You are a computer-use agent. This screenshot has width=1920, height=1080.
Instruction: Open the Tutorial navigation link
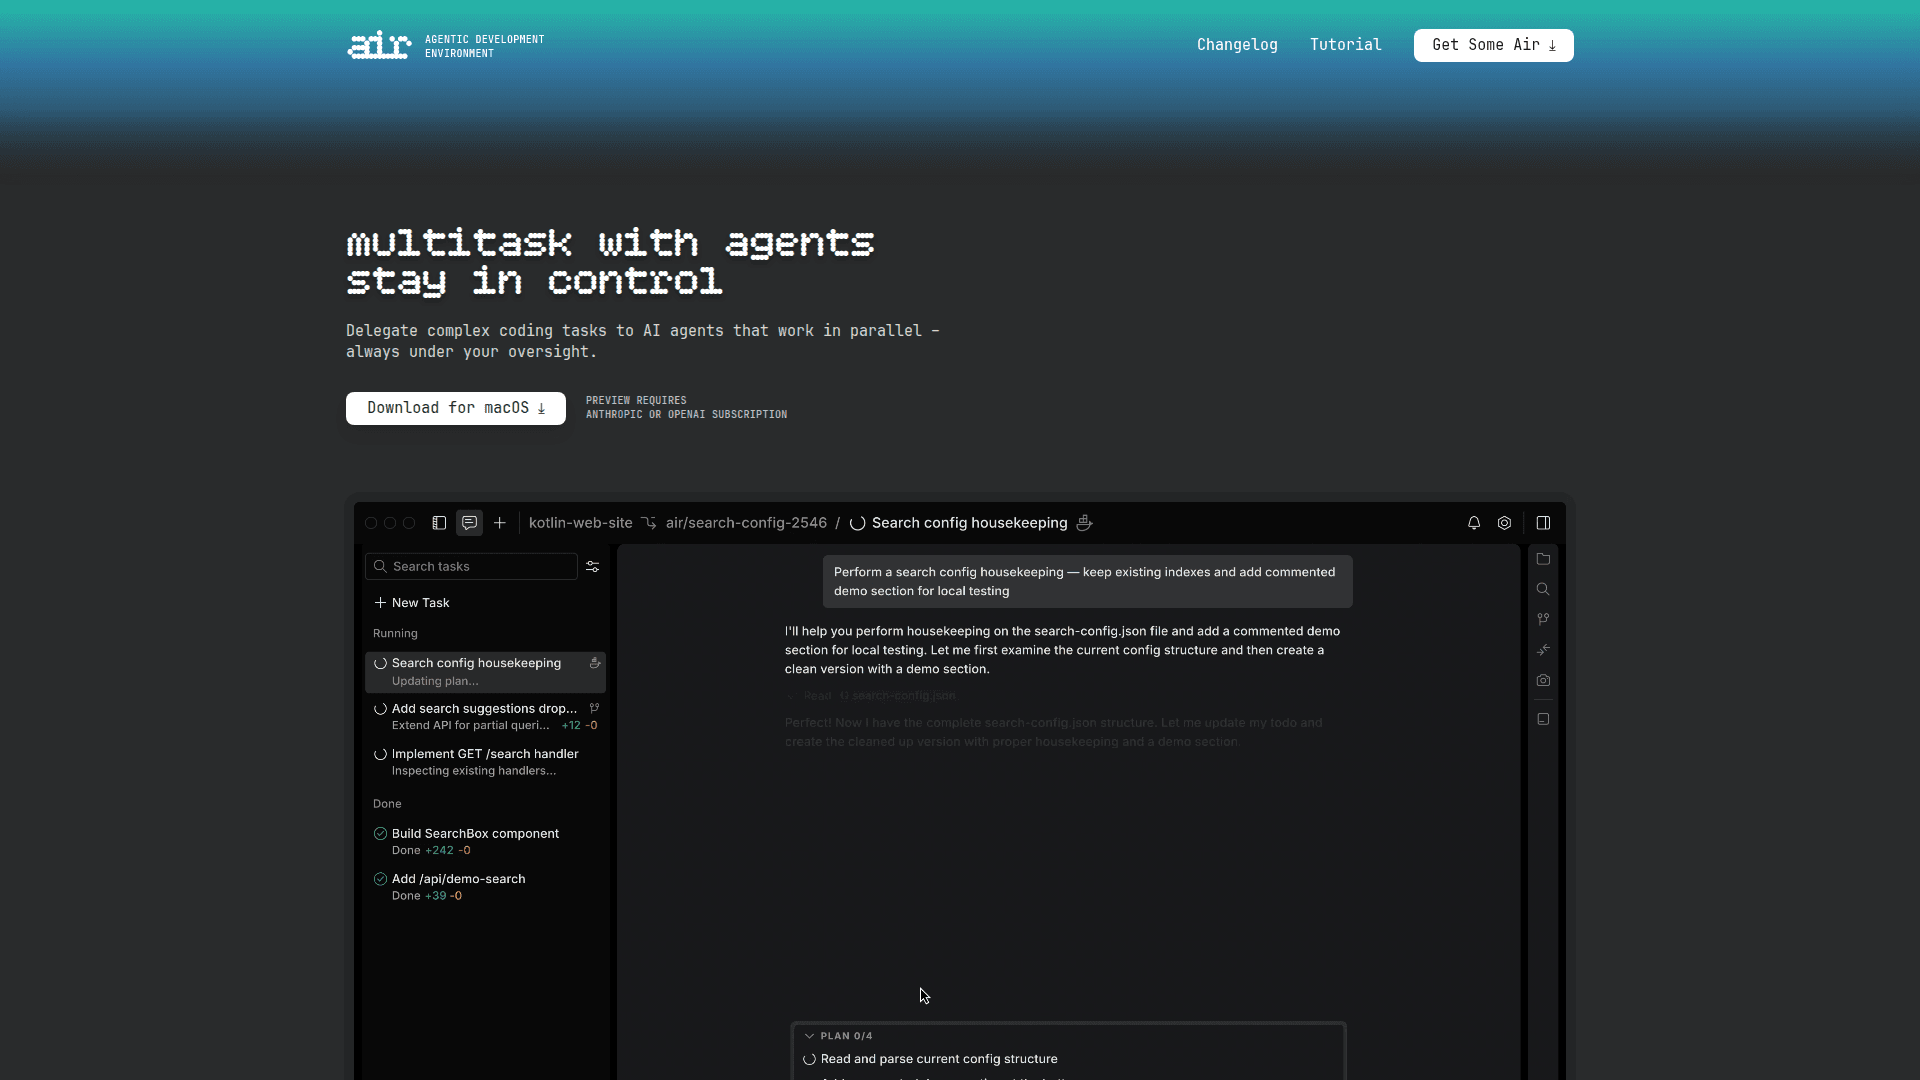[x=1345, y=45]
